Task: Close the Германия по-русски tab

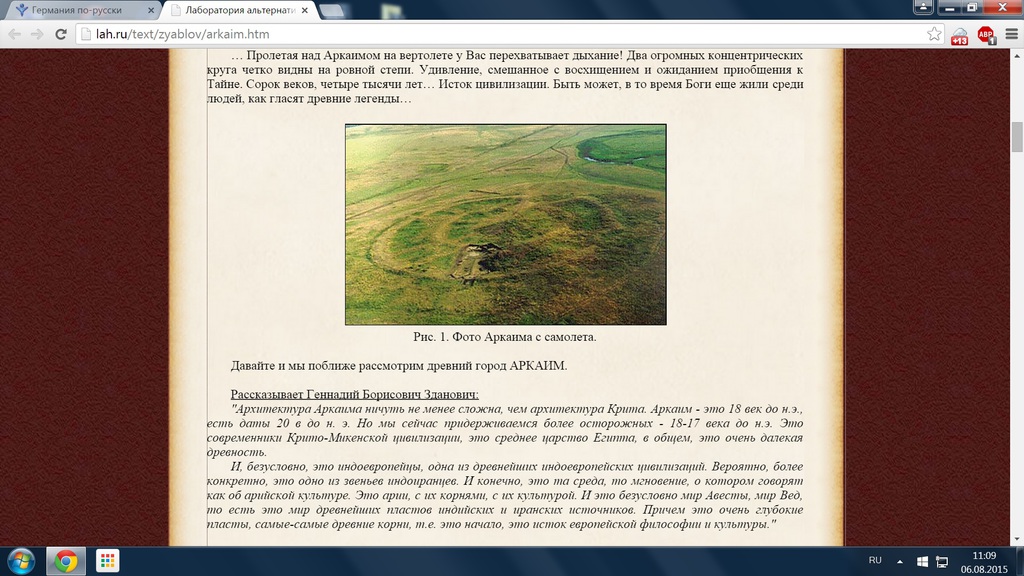Action: point(150,10)
